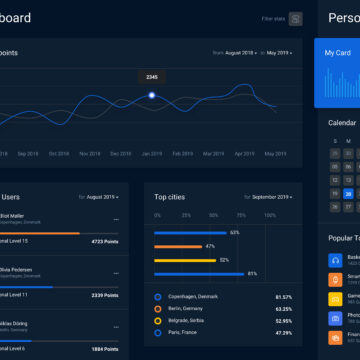Open the purple camera task icon

(335, 318)
